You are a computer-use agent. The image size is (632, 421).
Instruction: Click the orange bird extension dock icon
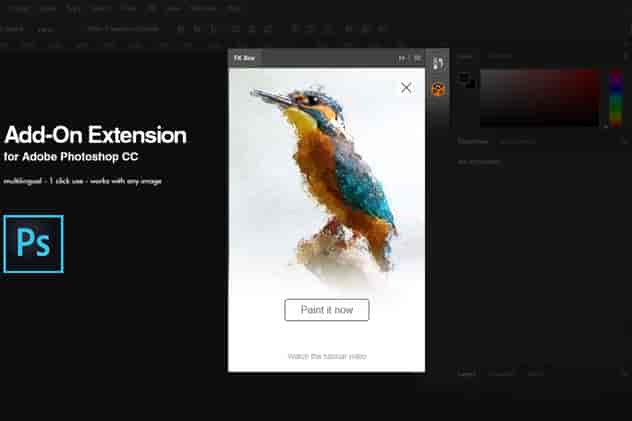(438, 88)
